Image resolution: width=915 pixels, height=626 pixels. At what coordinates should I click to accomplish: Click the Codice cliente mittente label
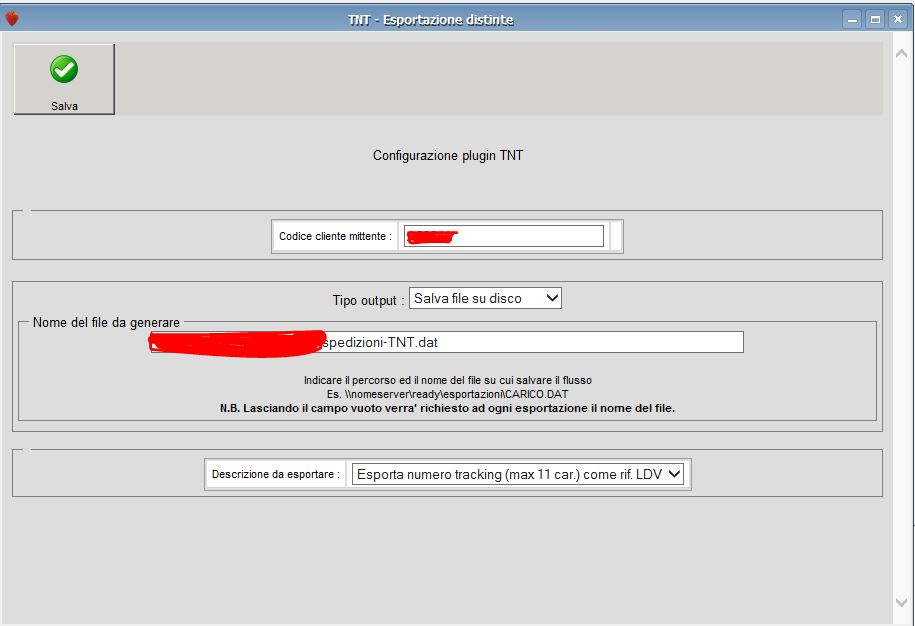pyautogui.click(x=335, y=236)
